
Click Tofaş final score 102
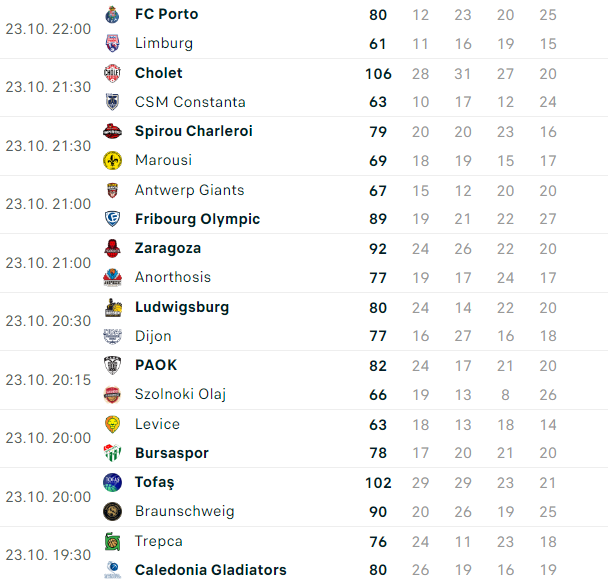[x=378, y=483]
